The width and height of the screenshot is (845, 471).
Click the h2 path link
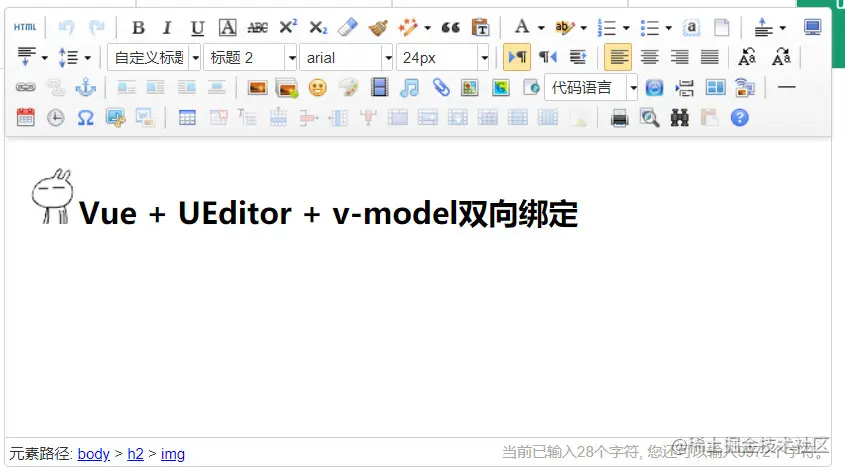[x=135, y=454]
